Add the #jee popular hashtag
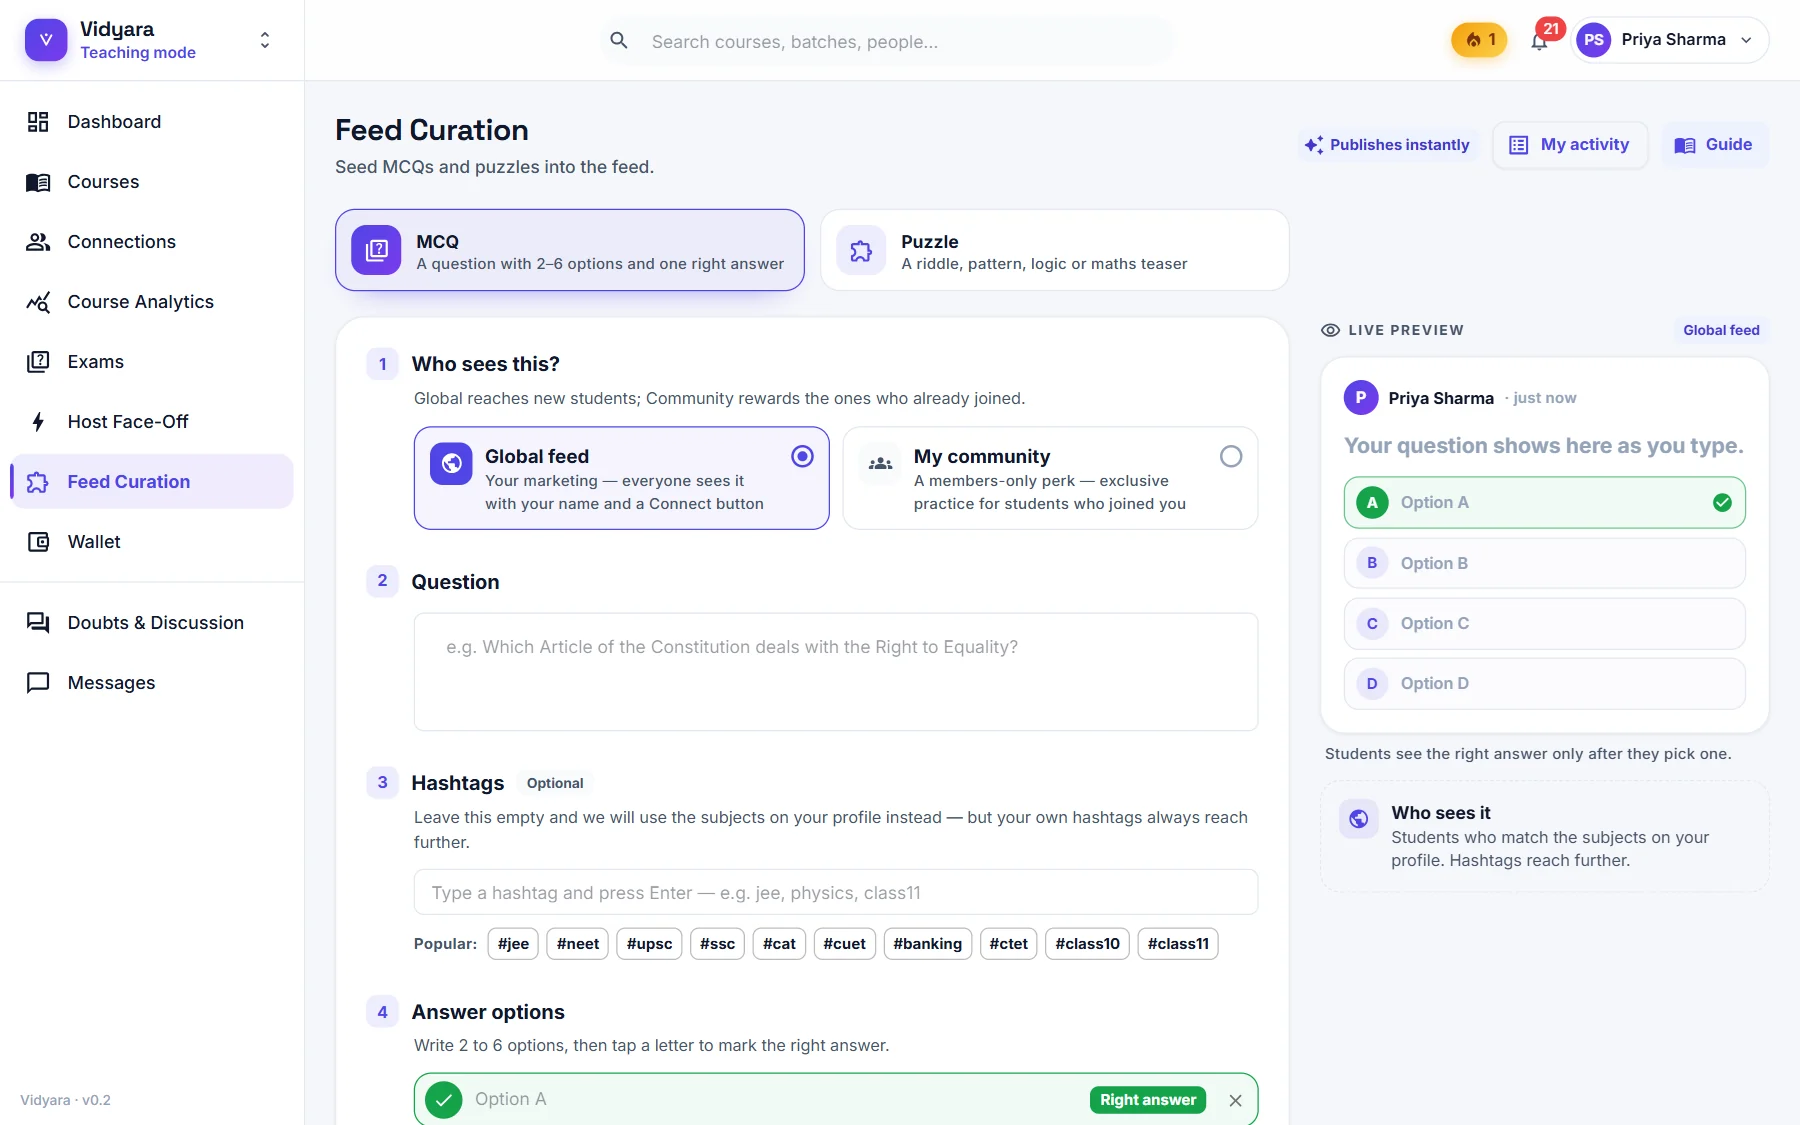This screenshot has width=1800, height=1125. tap(513, 944)
